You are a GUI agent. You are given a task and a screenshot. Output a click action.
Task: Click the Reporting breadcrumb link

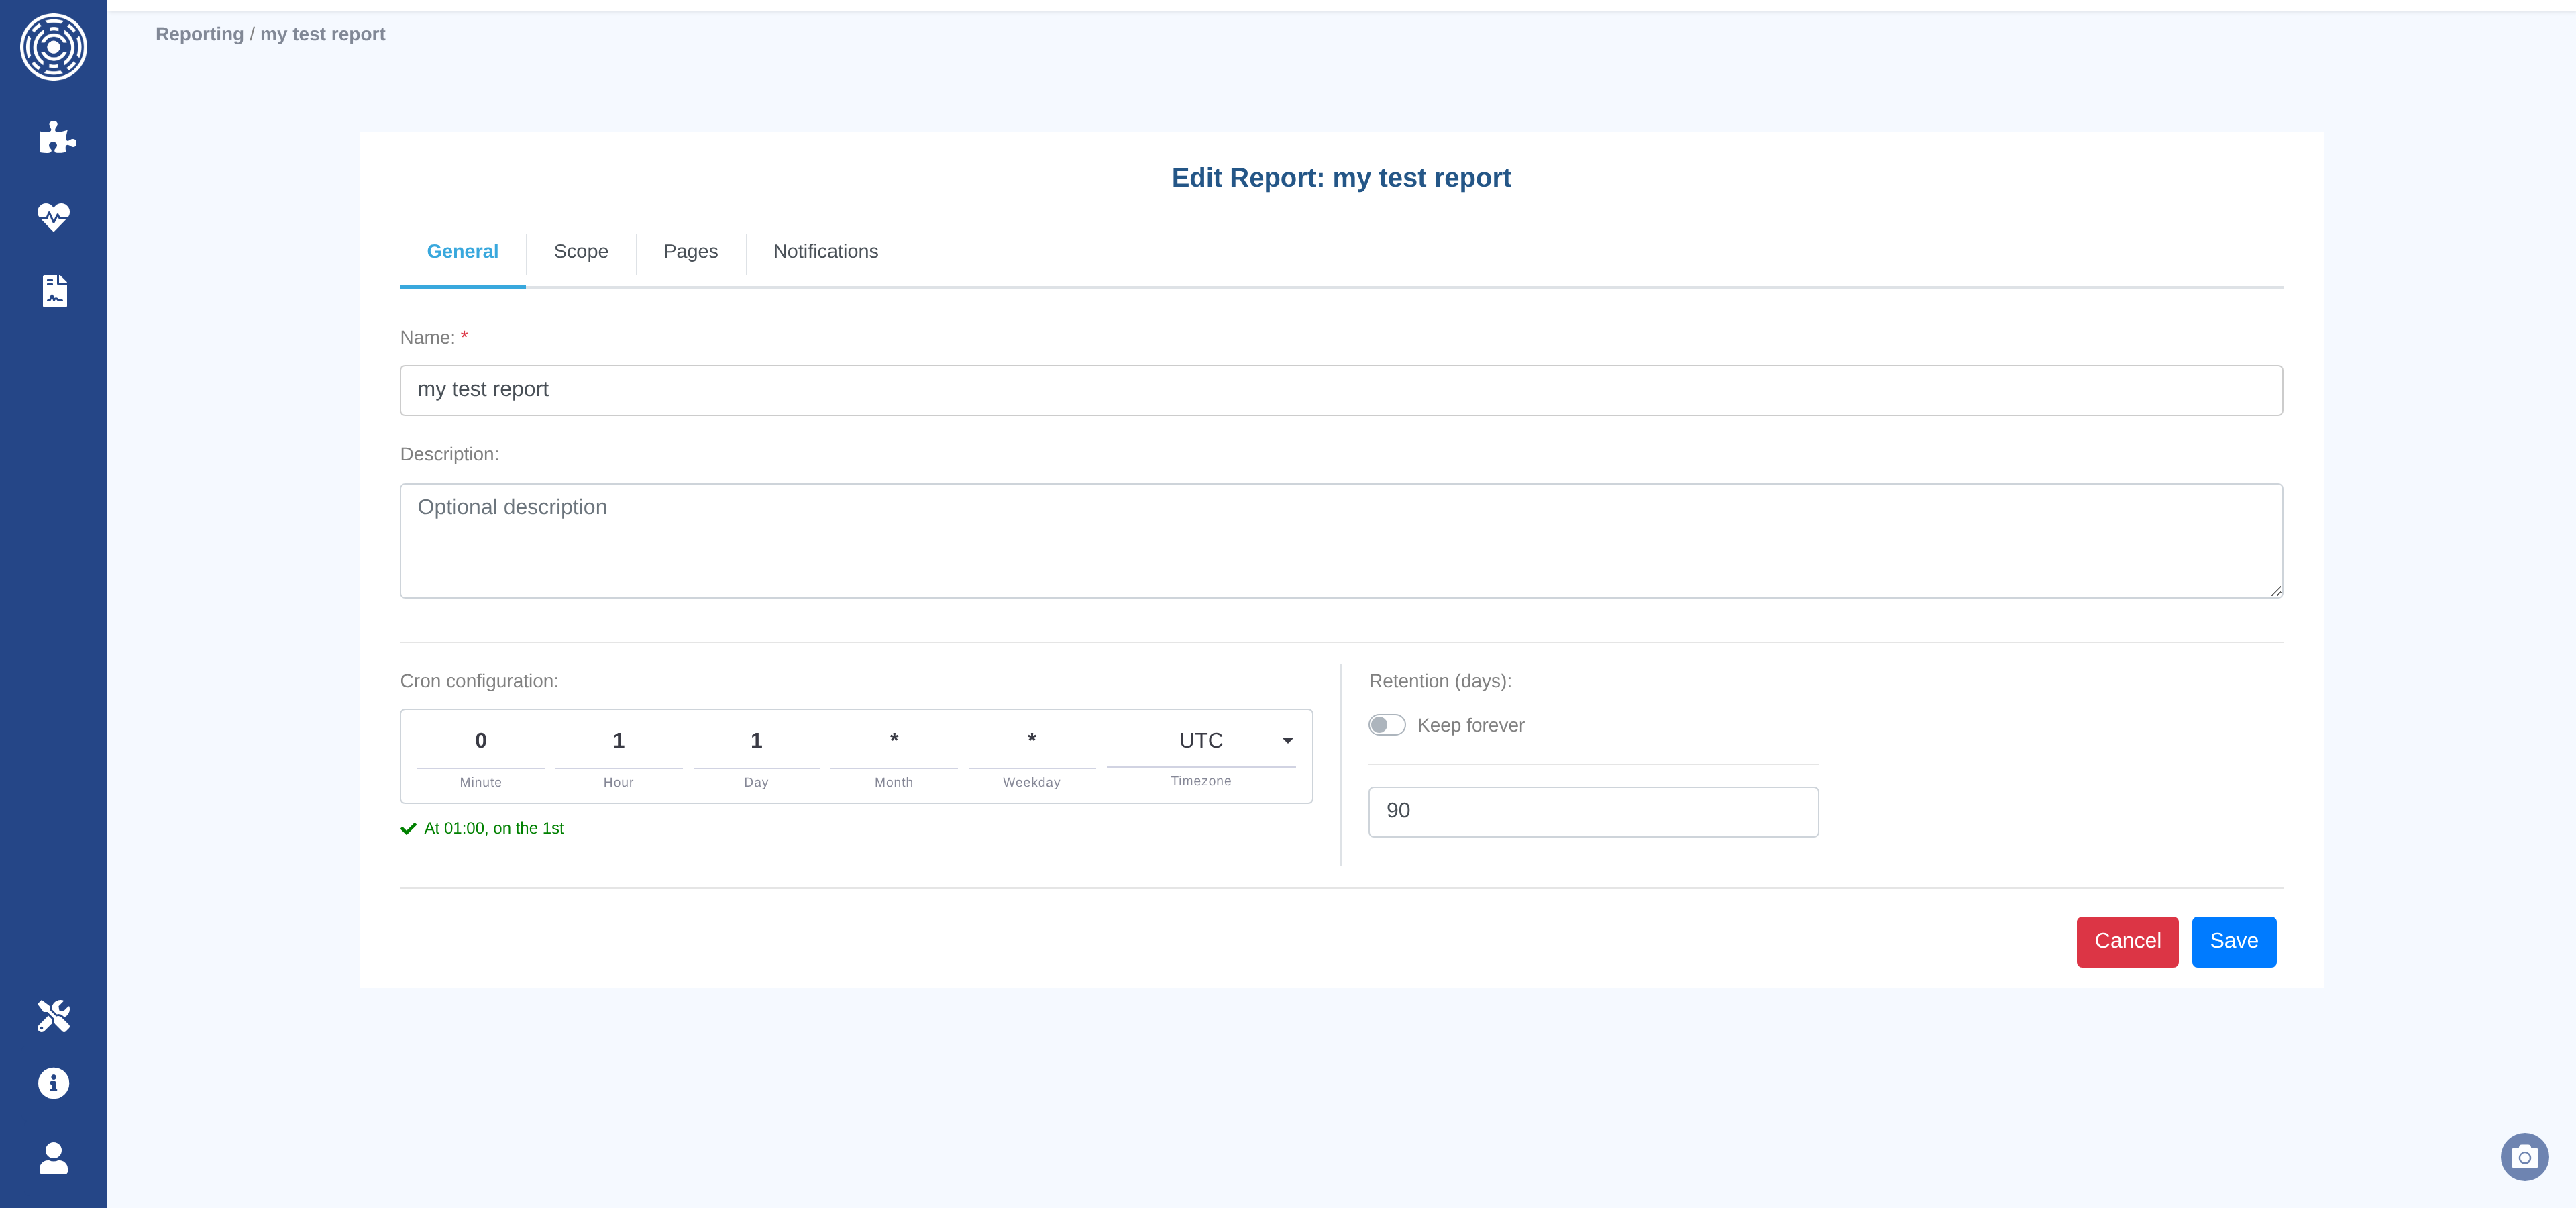[199, 34]
